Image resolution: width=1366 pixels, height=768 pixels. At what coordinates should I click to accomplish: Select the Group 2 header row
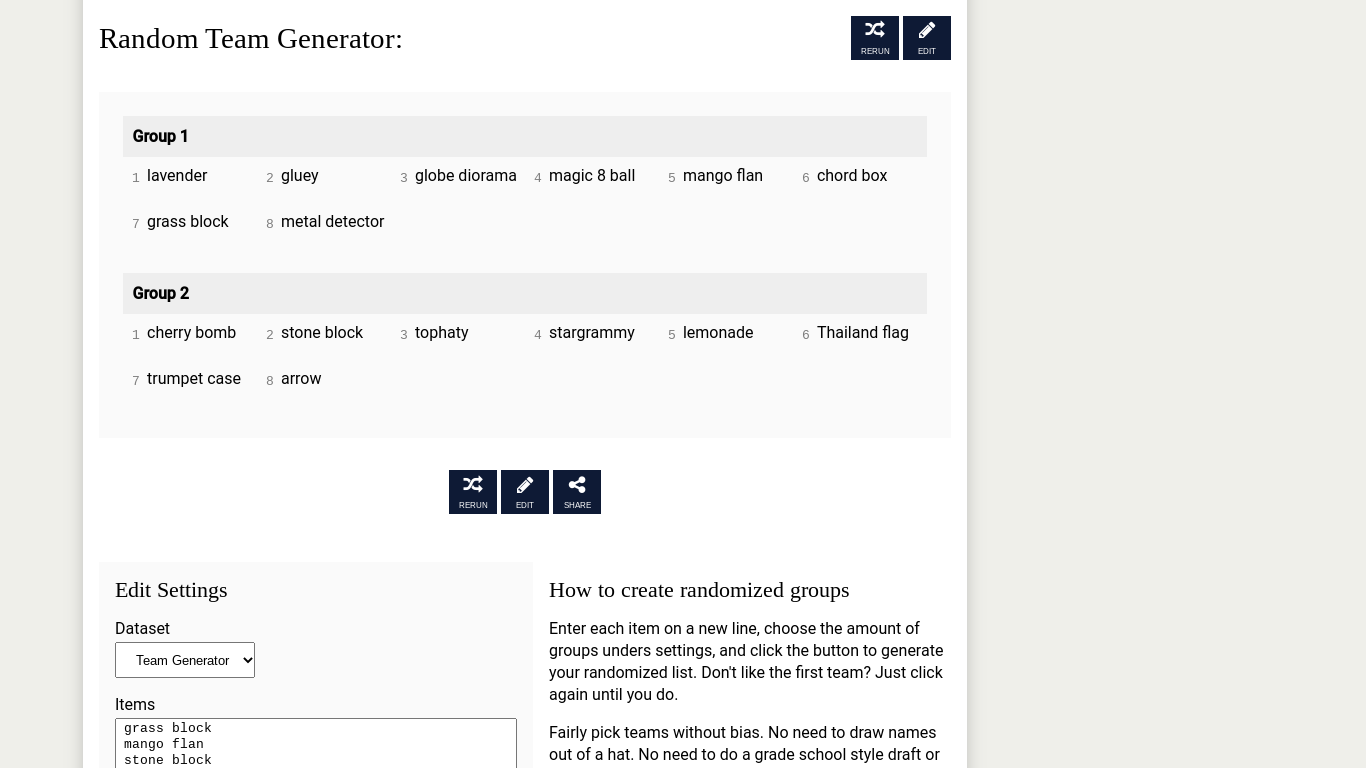525,293
